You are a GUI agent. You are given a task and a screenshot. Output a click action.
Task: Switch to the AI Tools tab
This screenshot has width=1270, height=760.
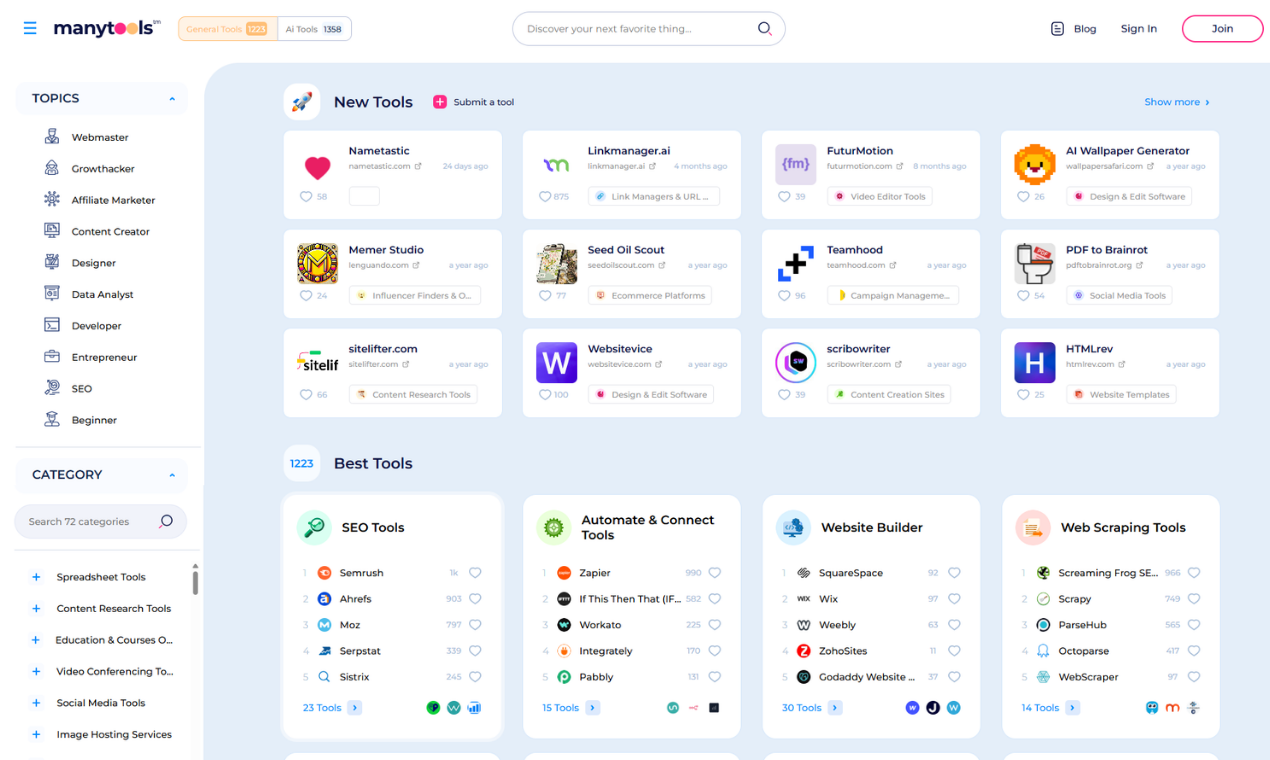[x=315, y=28]
